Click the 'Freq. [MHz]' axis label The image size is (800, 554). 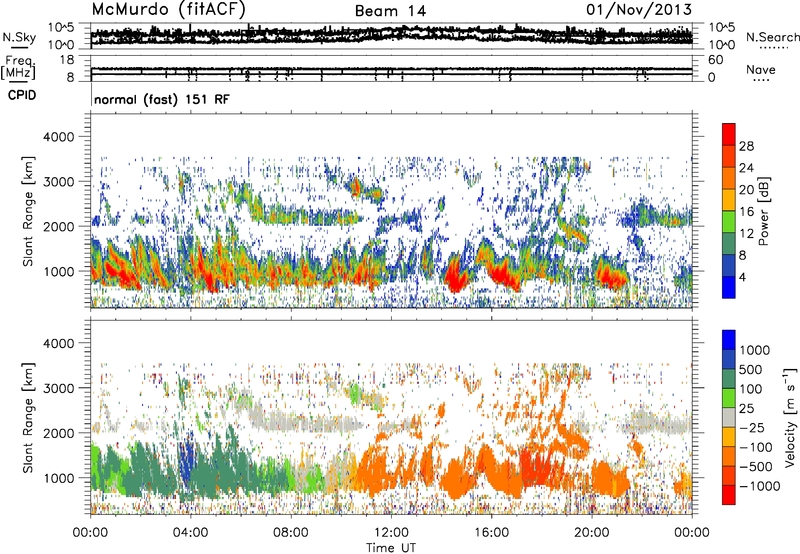[18, 67]
